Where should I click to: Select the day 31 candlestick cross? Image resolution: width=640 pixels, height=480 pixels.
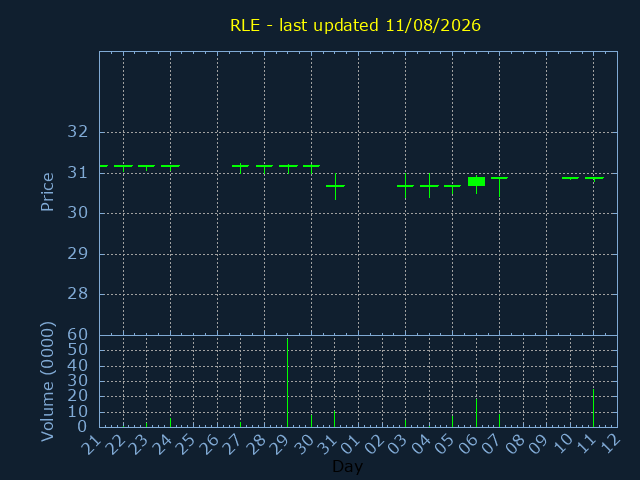(336, 187)
